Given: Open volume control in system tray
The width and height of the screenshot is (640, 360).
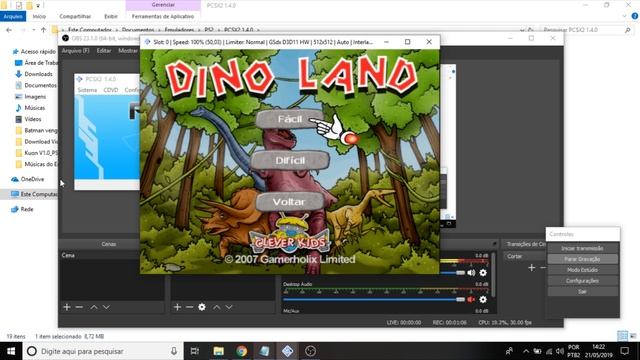Looking at the screenshot, I should (560, 351).
